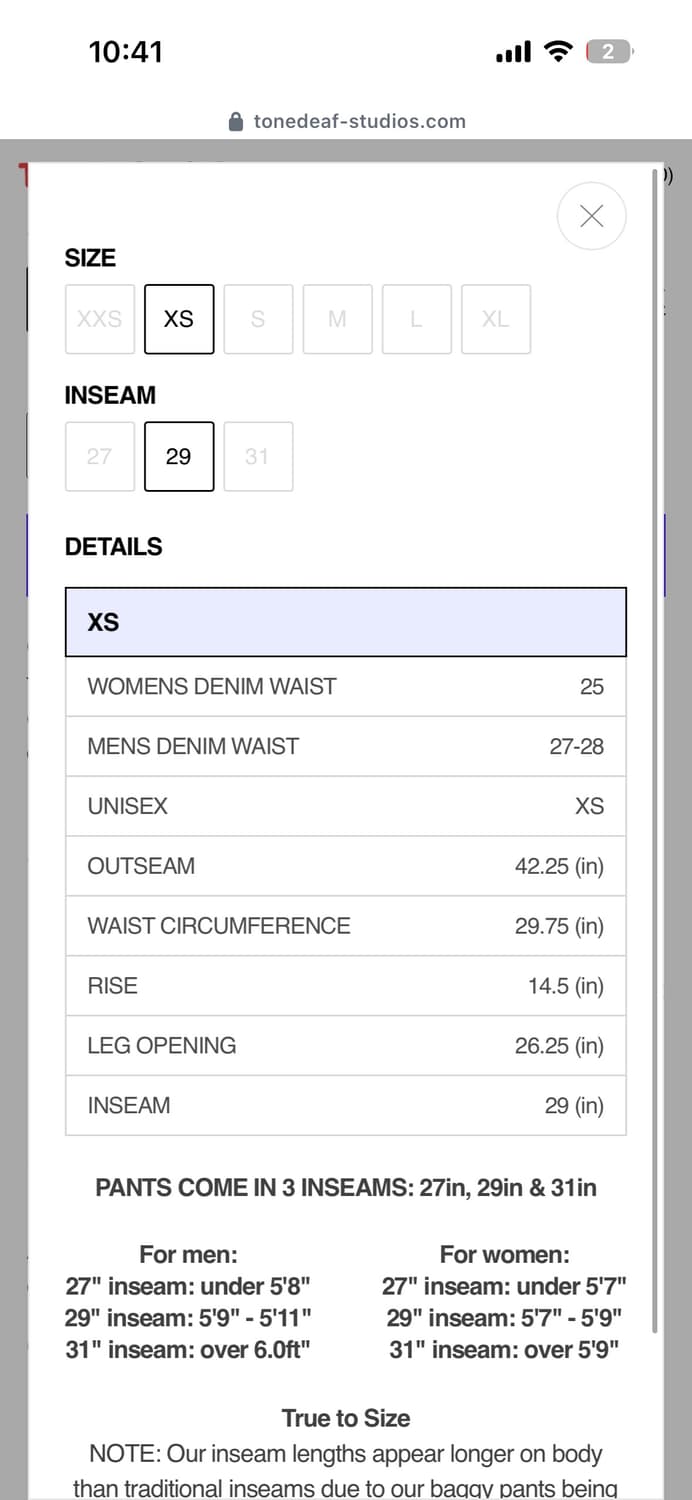Select size XS option
This screenshot has width=692, height=1500.
(179, 319)
